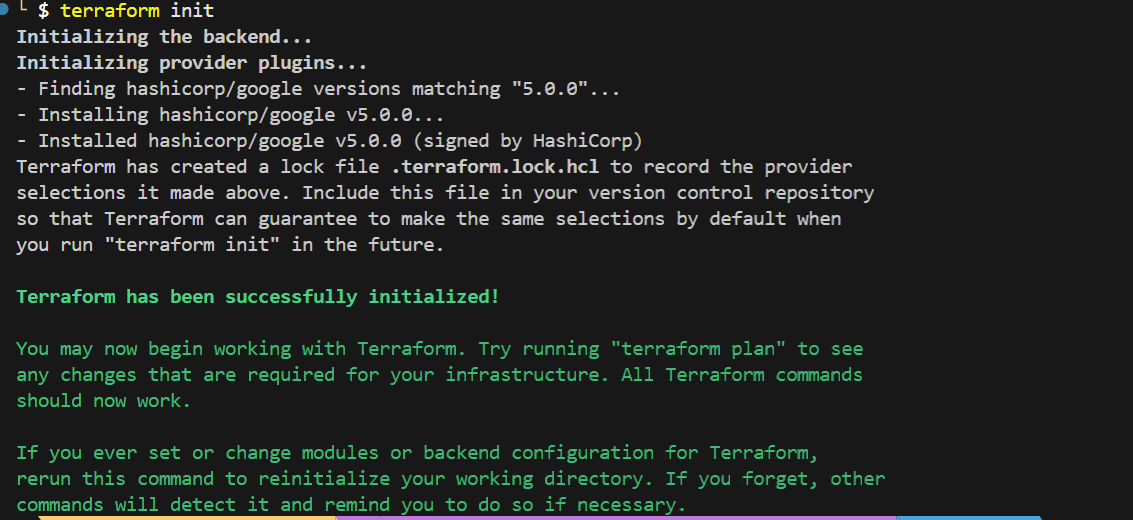Click the quoted "5.0.0" version constraint

(x=549, y=89)
